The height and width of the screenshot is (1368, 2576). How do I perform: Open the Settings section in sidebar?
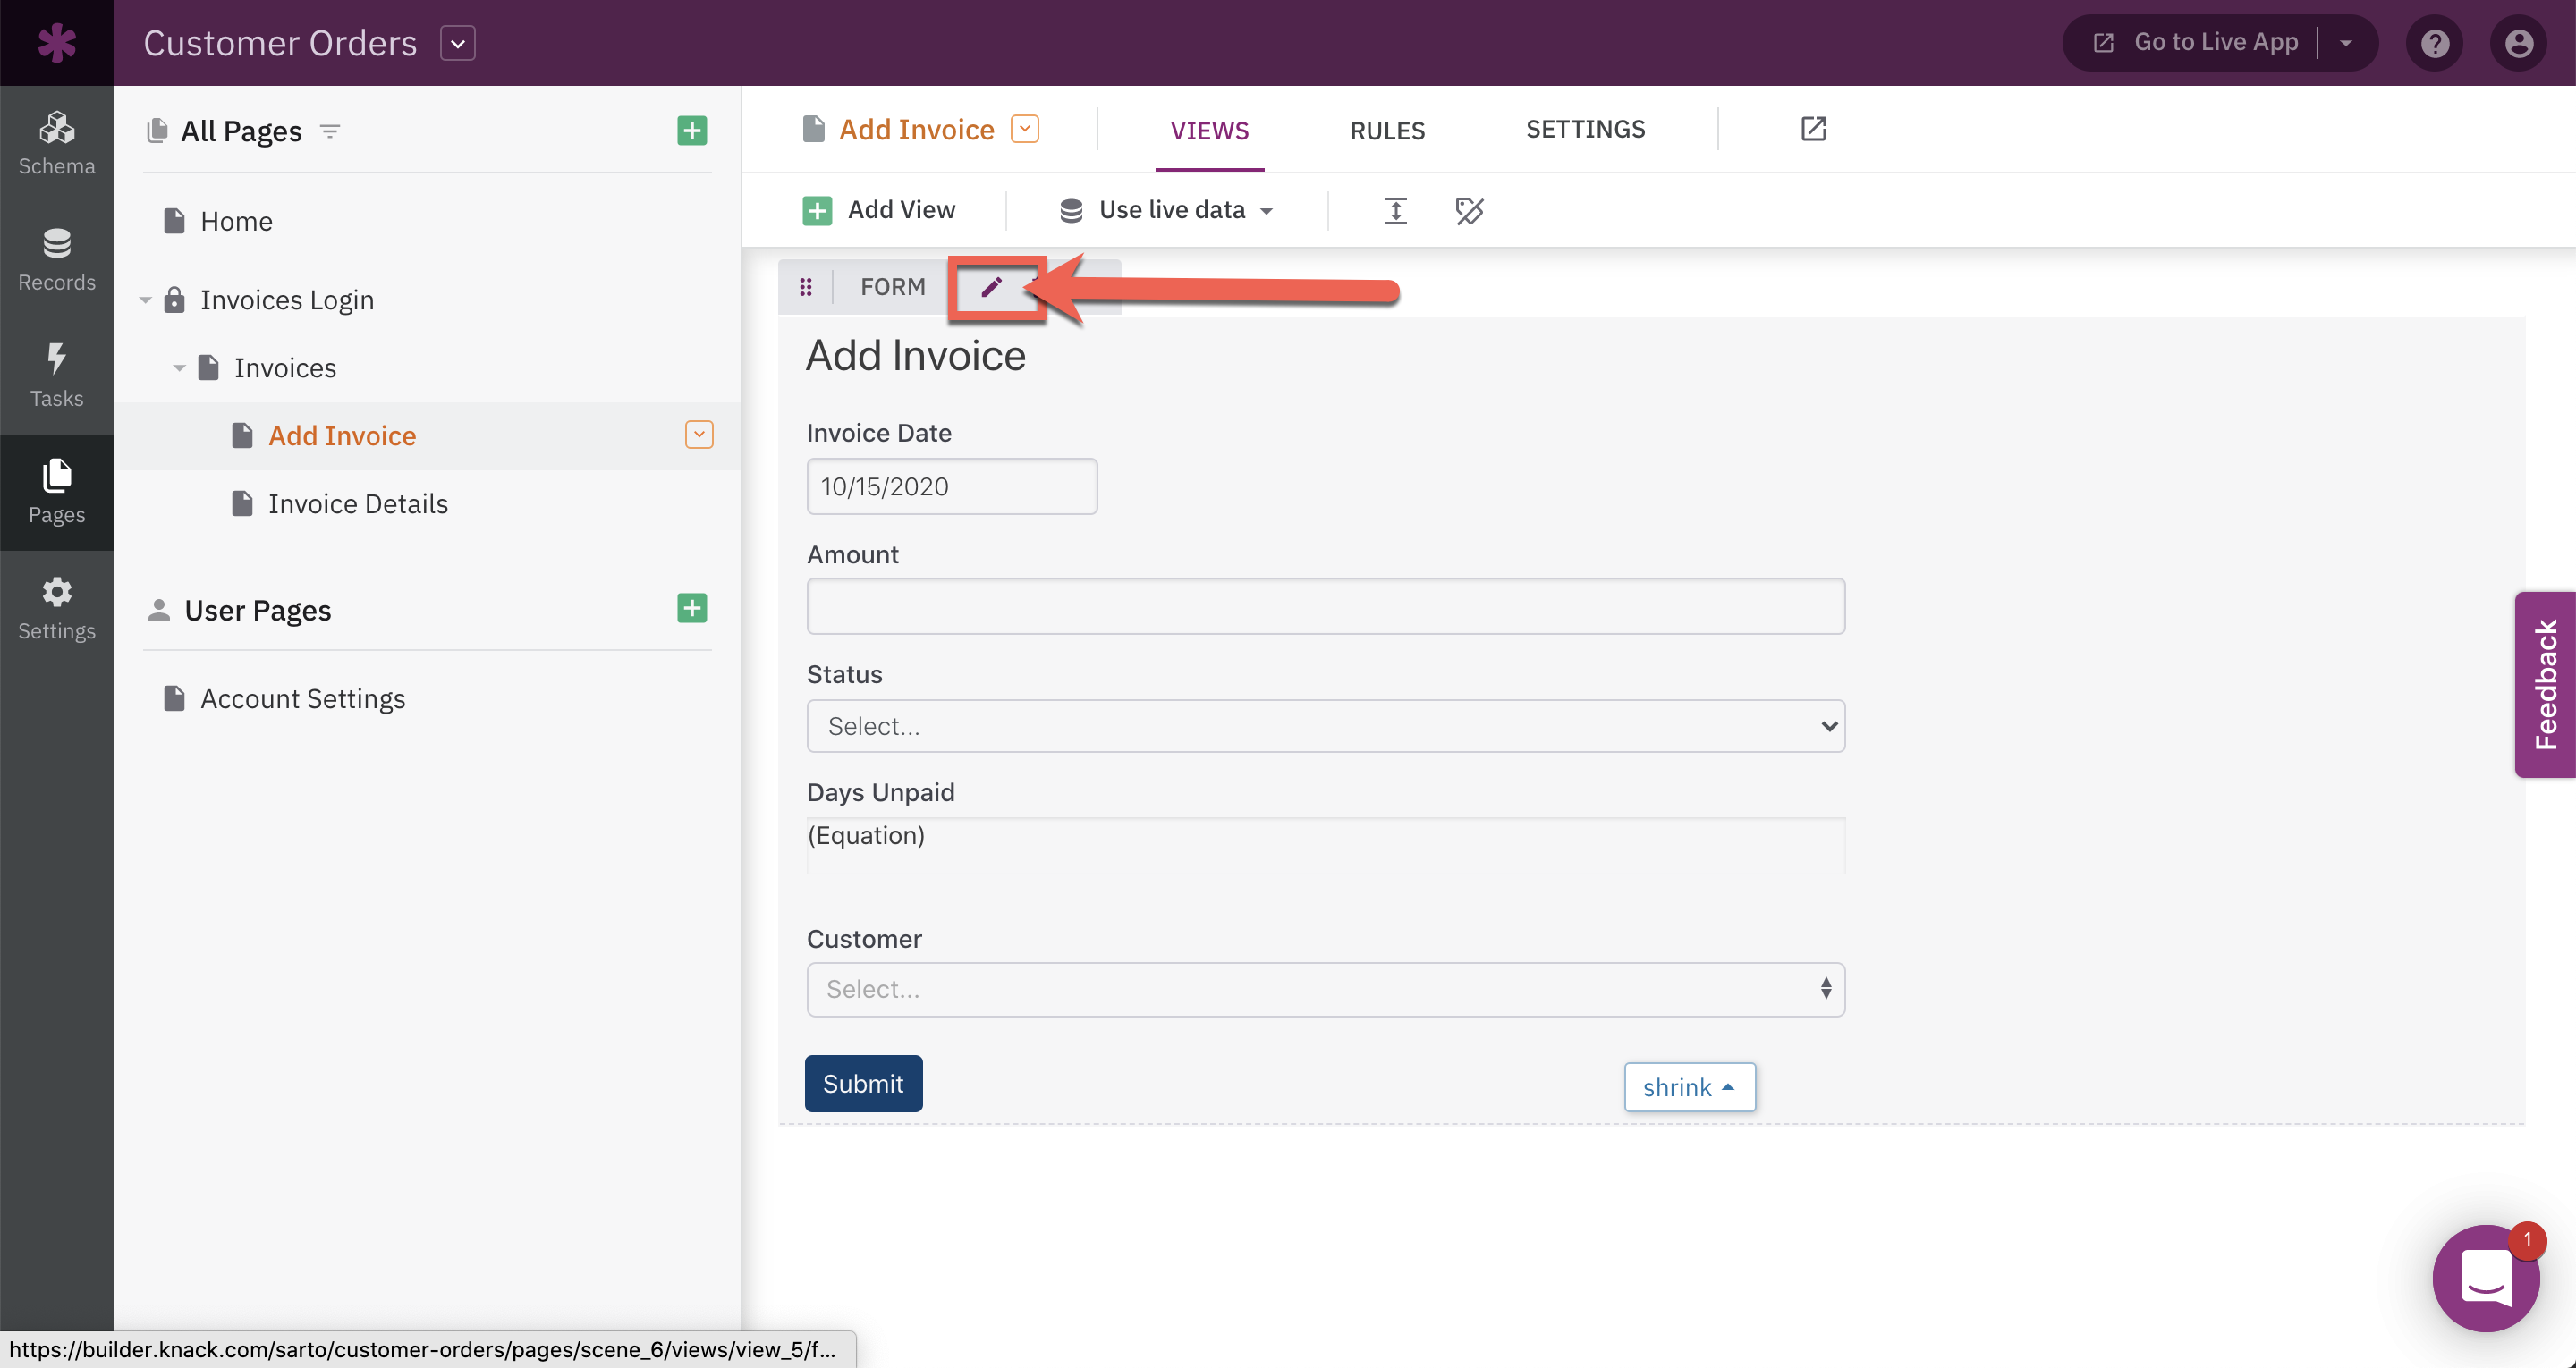pyautogui.click(x=57, y=608)
